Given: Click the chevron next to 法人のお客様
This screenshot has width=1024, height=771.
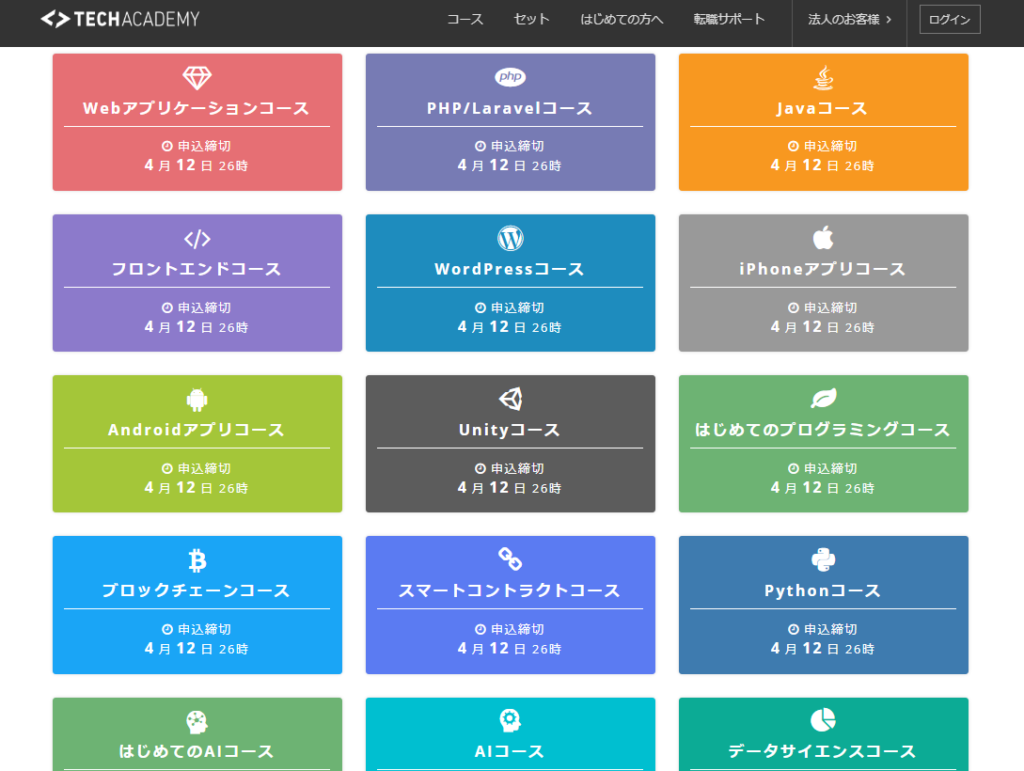Looking at the screenshot, I should point(888,20).
